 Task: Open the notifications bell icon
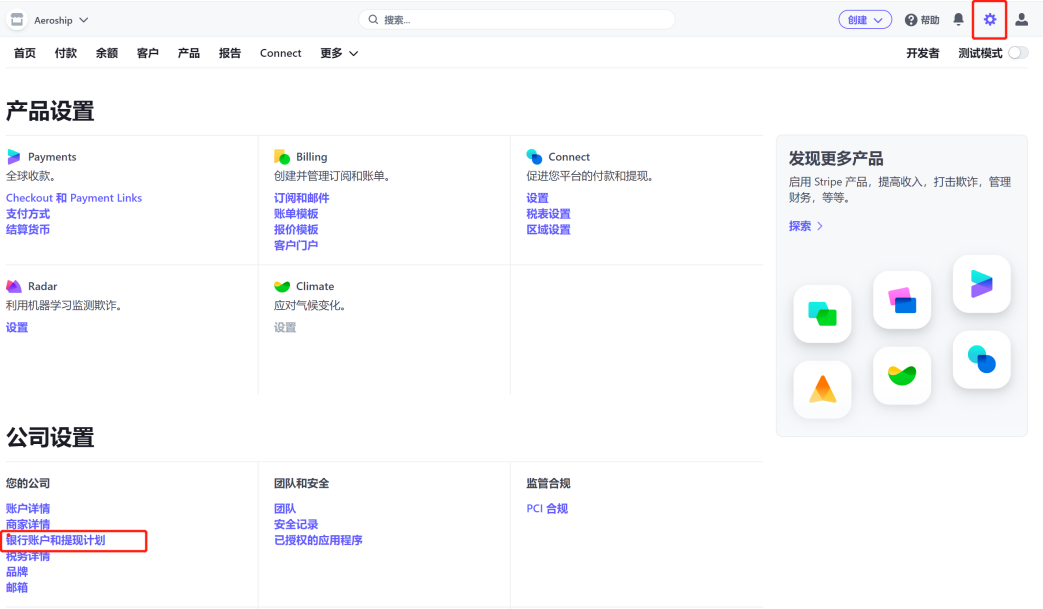click(957, 19)
